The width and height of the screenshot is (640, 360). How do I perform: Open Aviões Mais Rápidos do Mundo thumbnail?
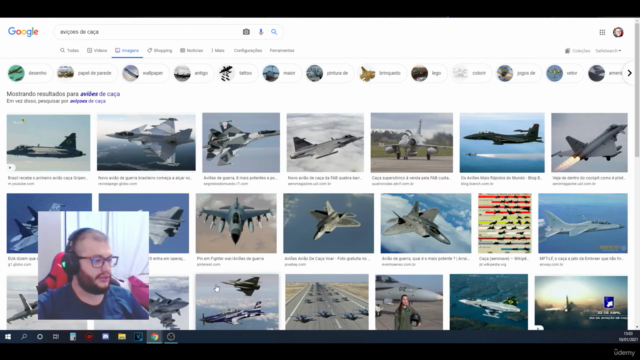(x=502, y=142)
